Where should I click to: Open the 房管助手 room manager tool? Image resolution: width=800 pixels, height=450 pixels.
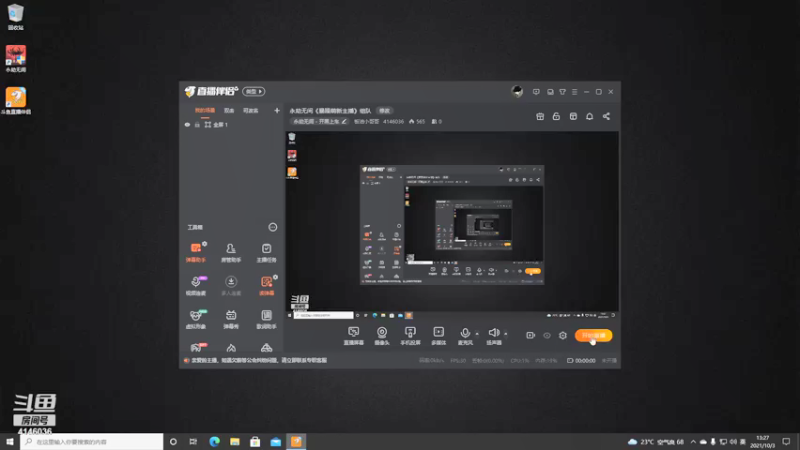pos(231,253)
